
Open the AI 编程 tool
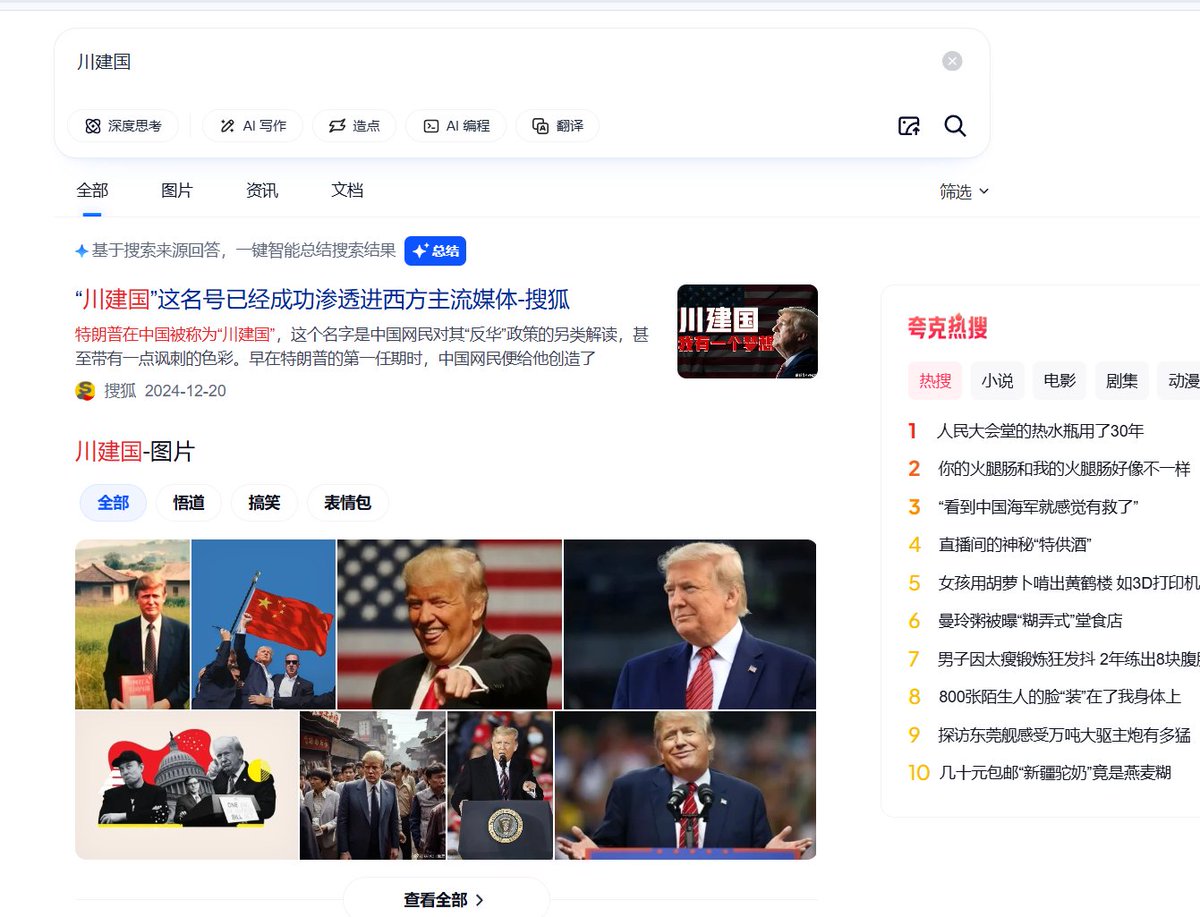[x=456, y=126]
